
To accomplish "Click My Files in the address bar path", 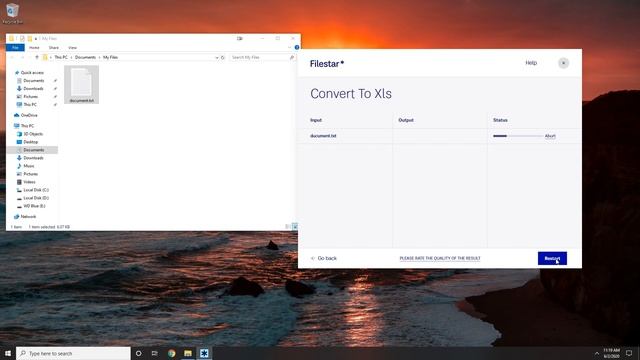I will (x=110, y=58).
